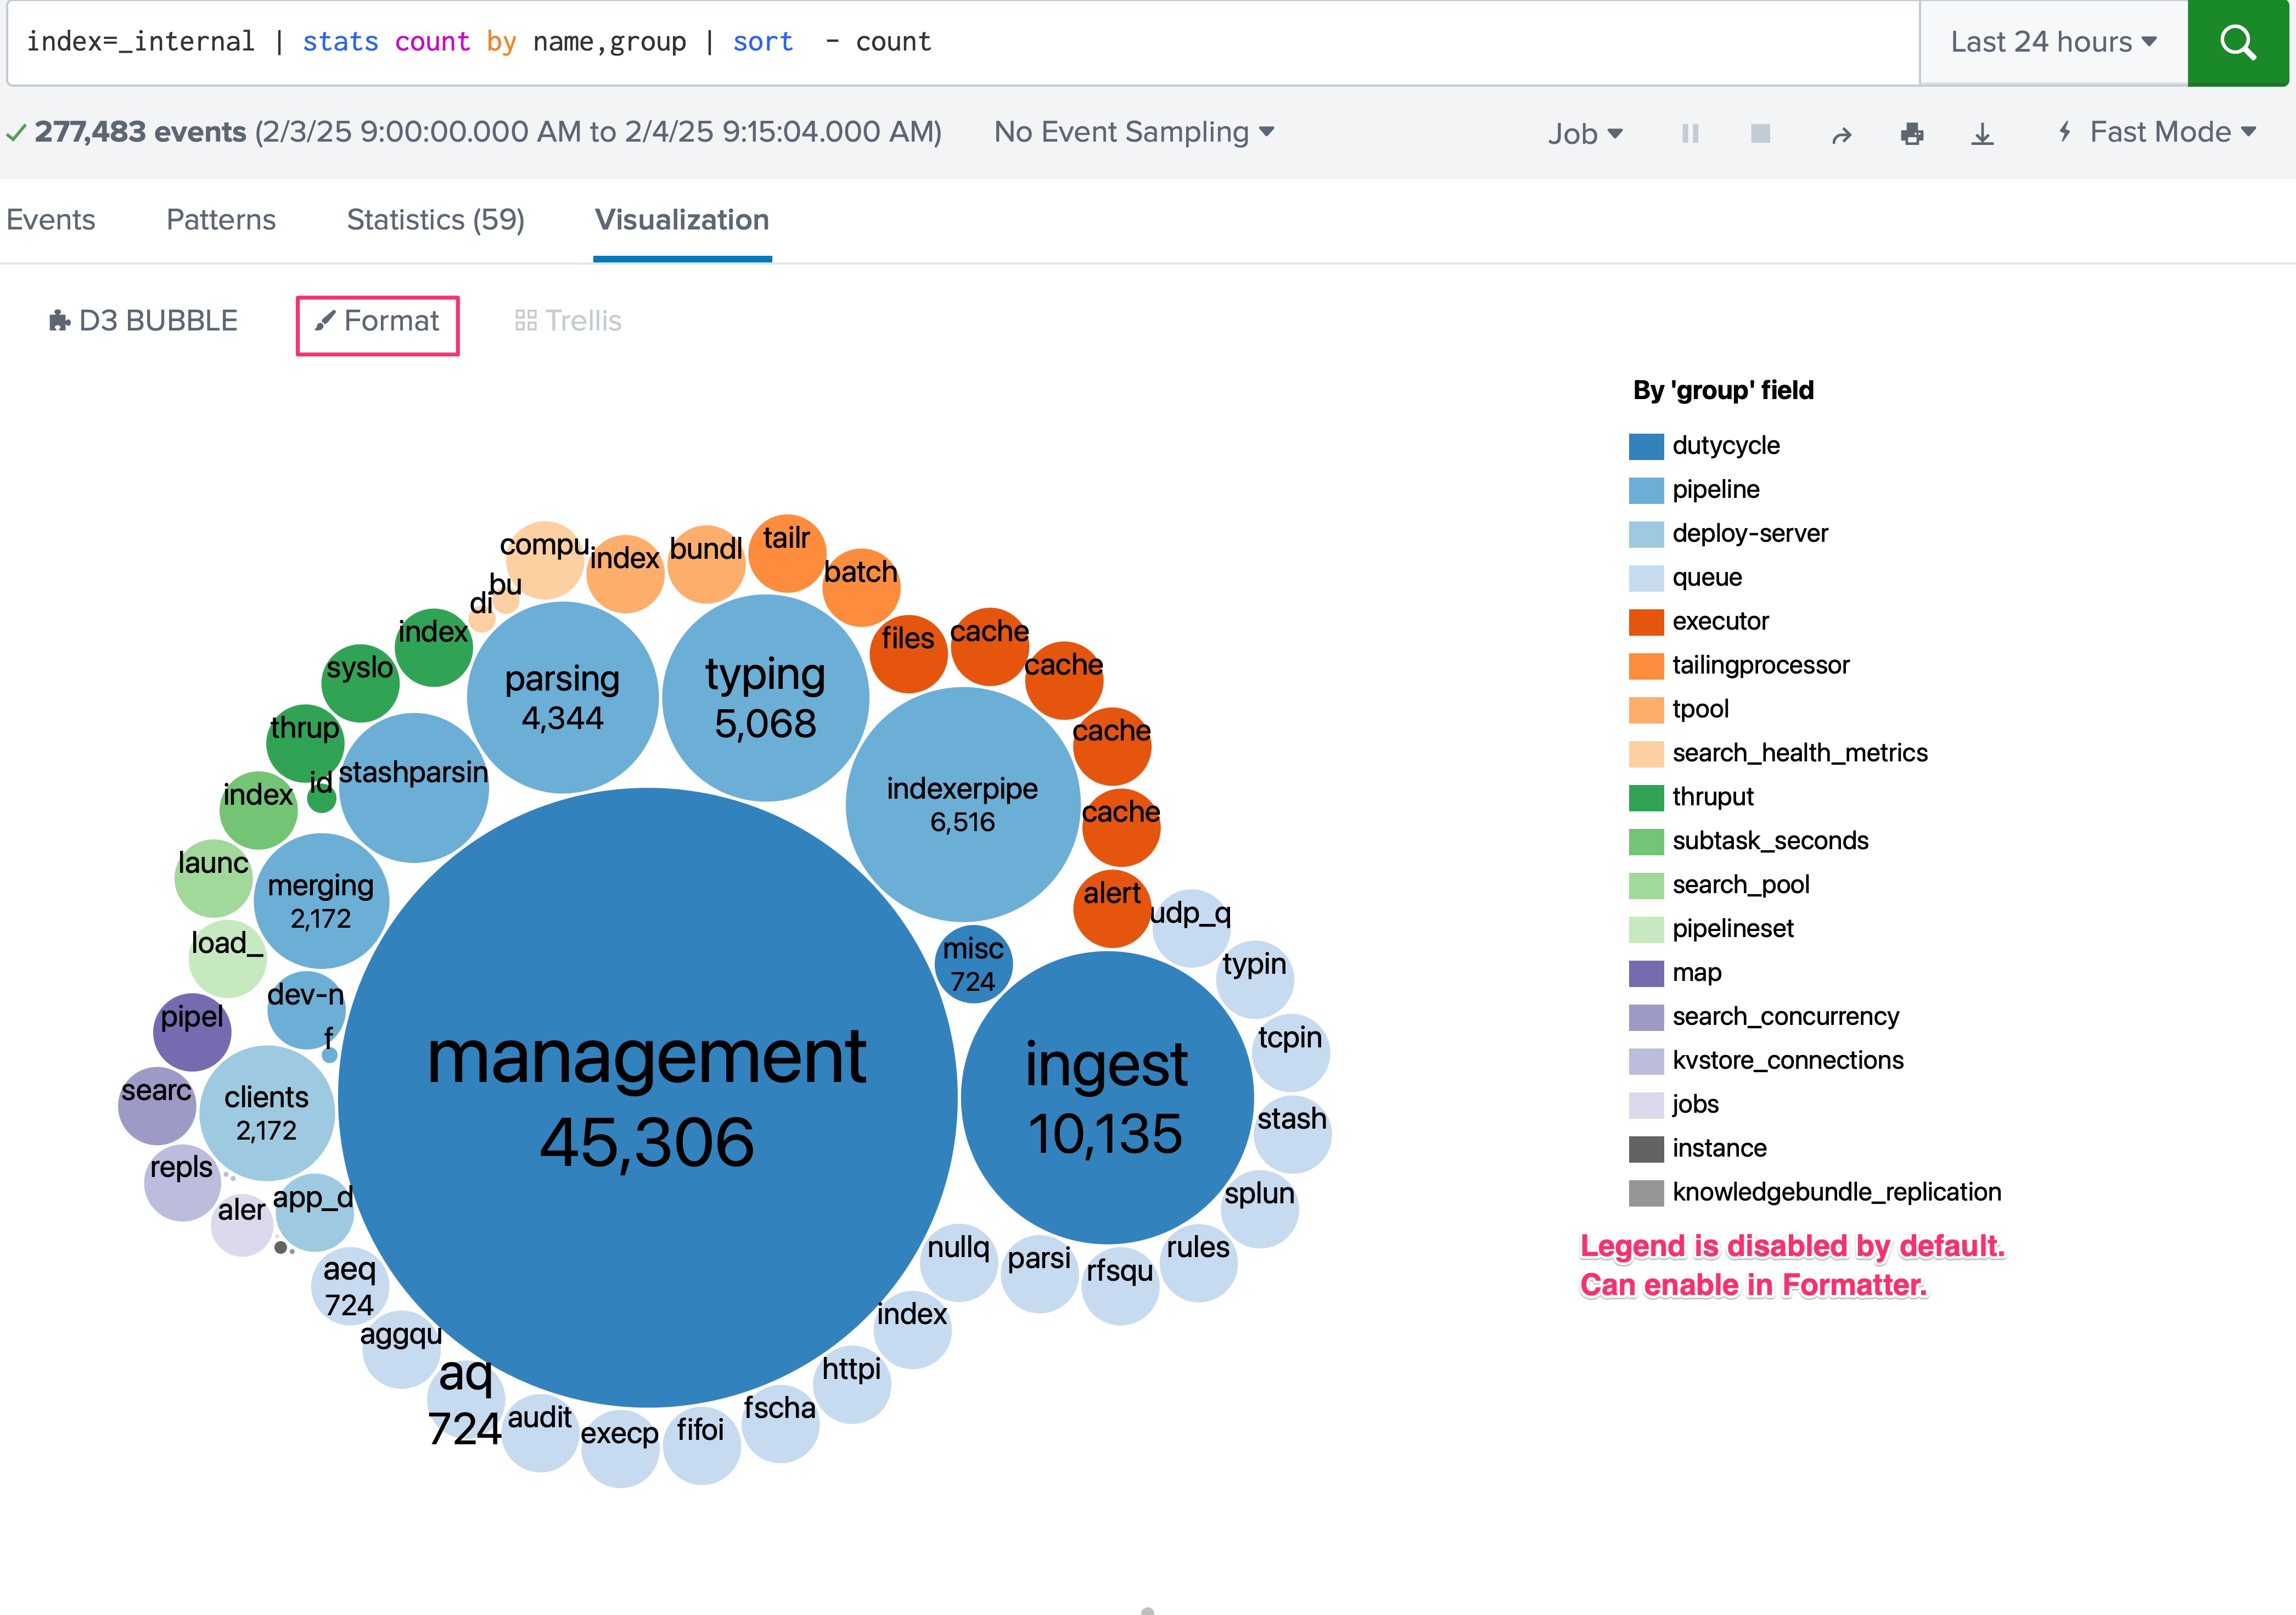
Task: Open the Patterns tab
Action: click(x=221, y=220)
